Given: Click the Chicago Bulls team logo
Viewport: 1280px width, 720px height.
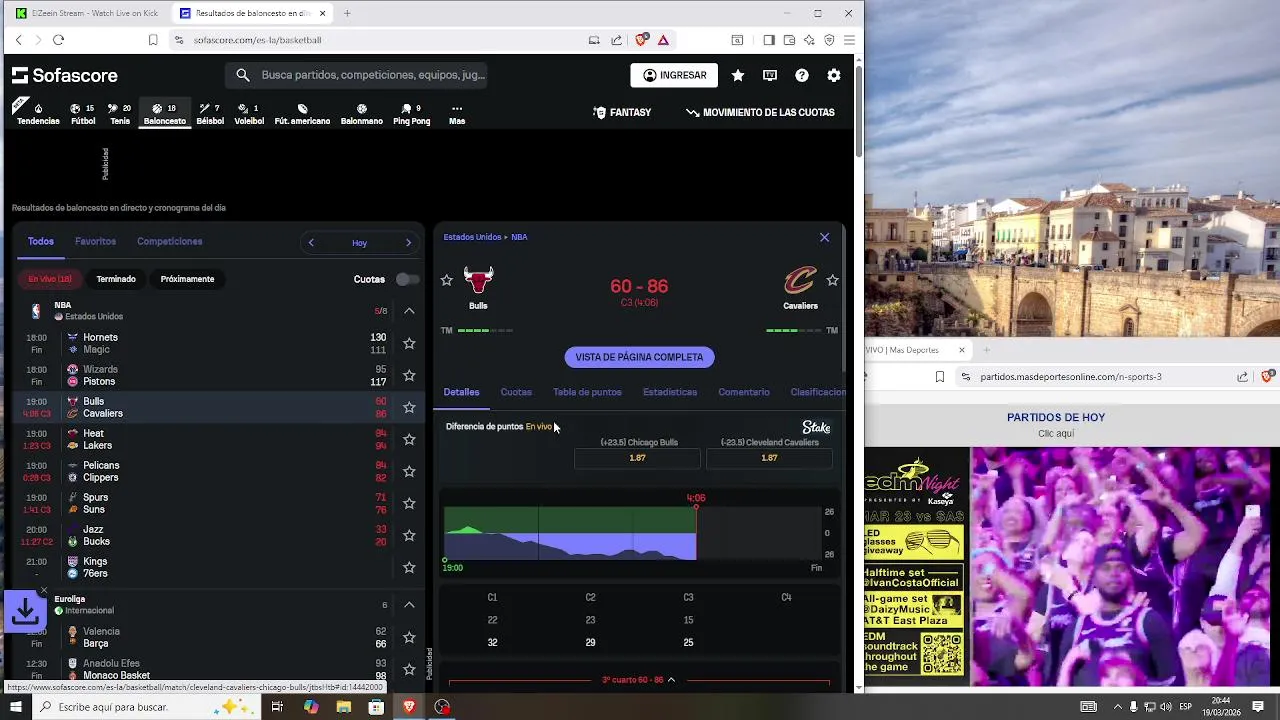Looking at the screenshot, I should 478,281.
